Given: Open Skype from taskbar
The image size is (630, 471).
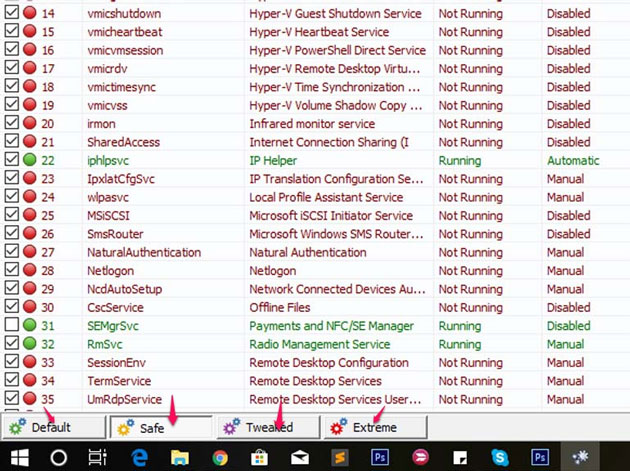Looking at the screenshot, I should (x=500, y=457).
